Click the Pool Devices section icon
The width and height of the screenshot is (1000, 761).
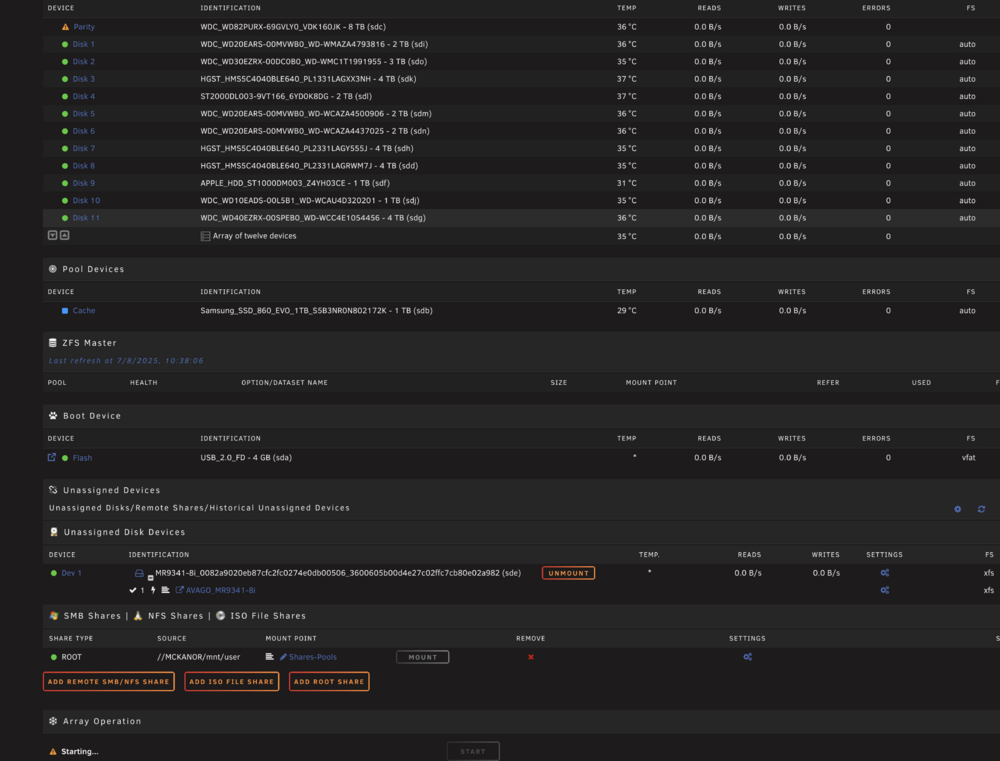53,269
